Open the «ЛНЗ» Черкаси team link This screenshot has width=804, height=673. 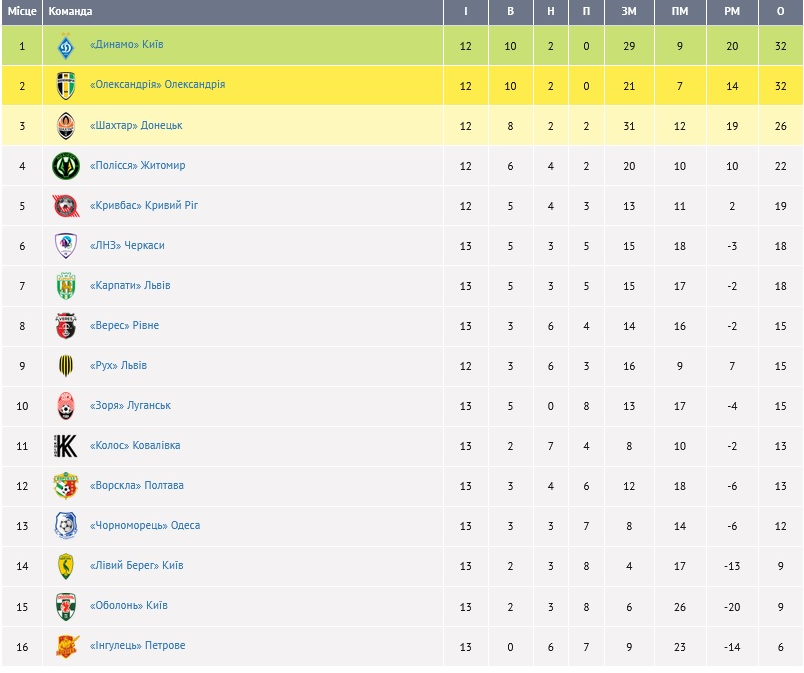[127, 245]
